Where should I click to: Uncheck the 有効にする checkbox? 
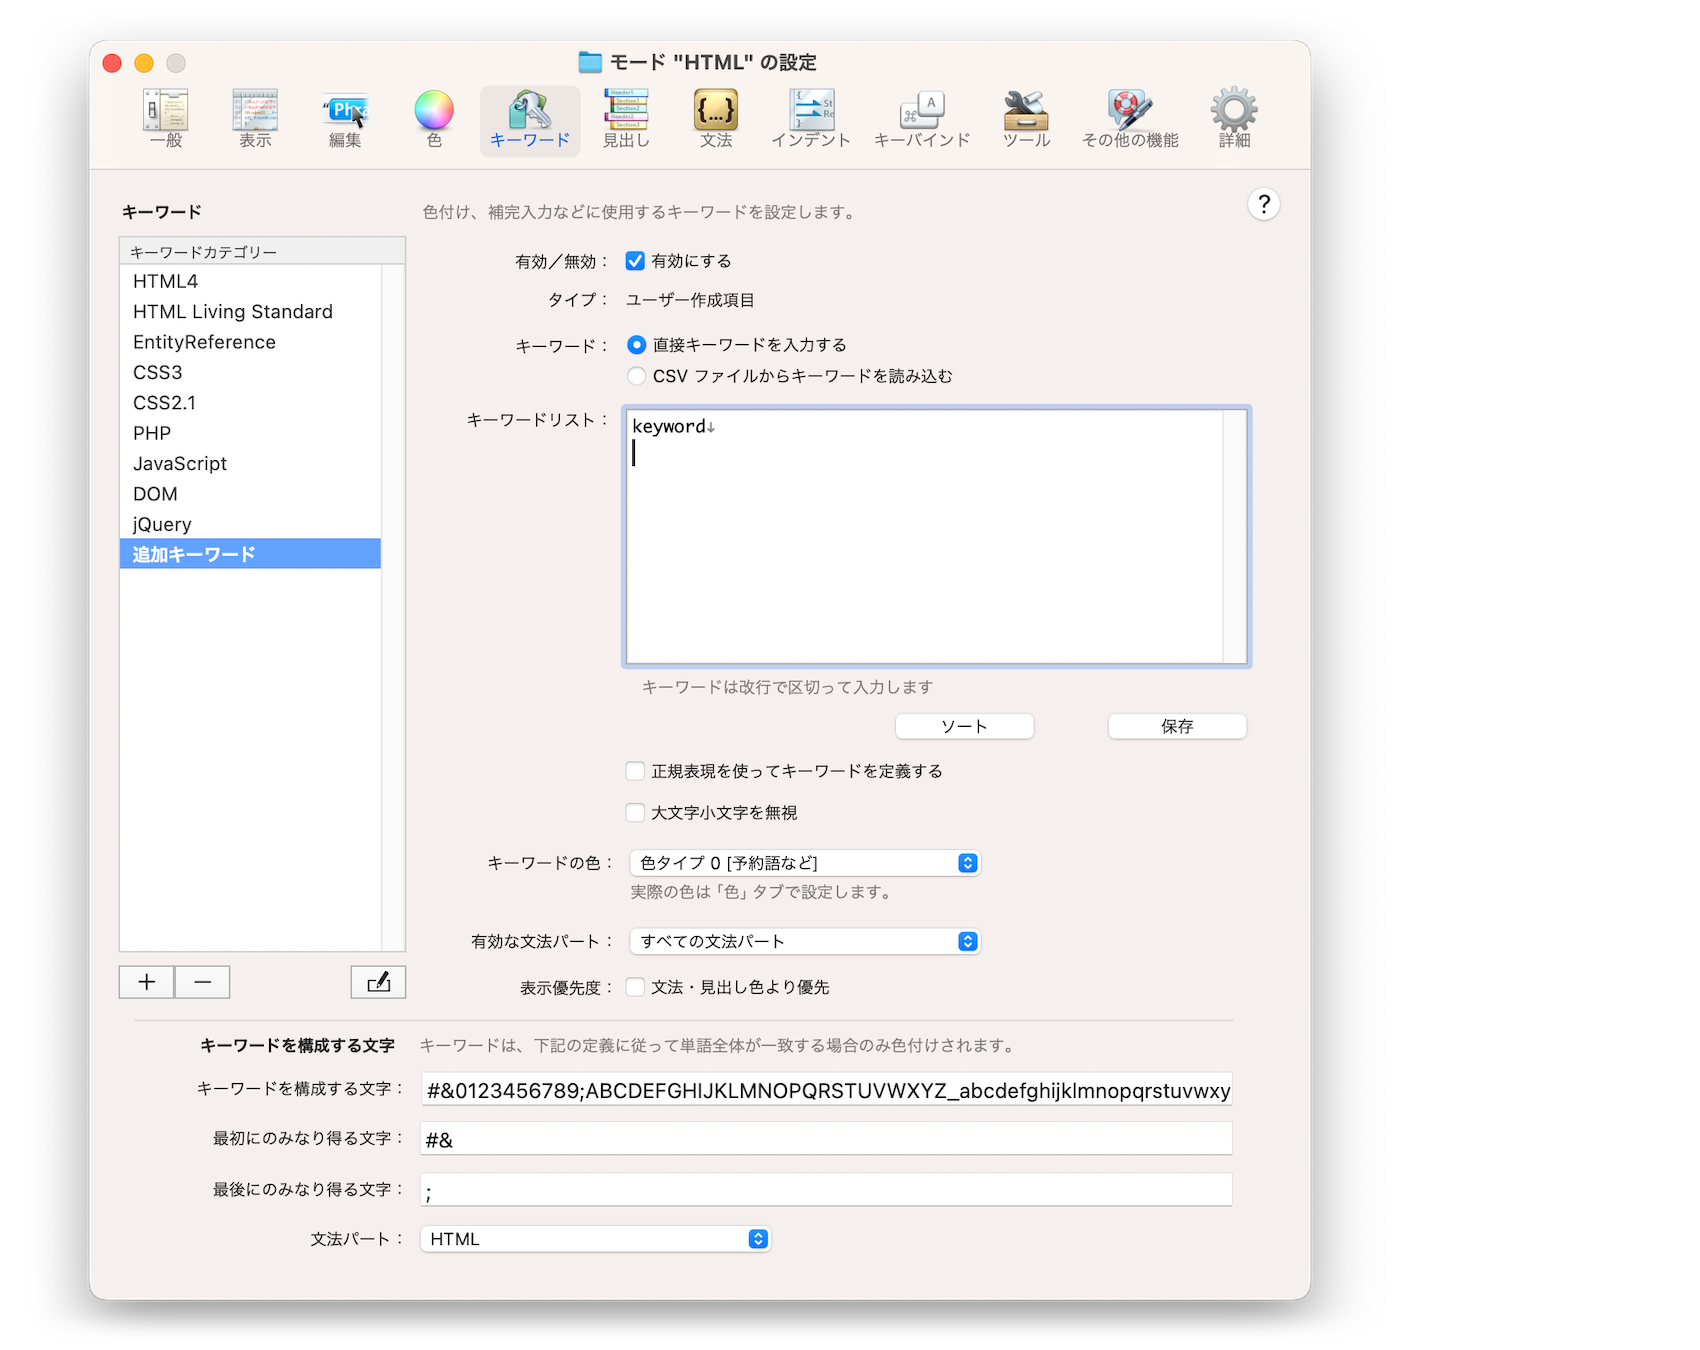coord(635,261)
